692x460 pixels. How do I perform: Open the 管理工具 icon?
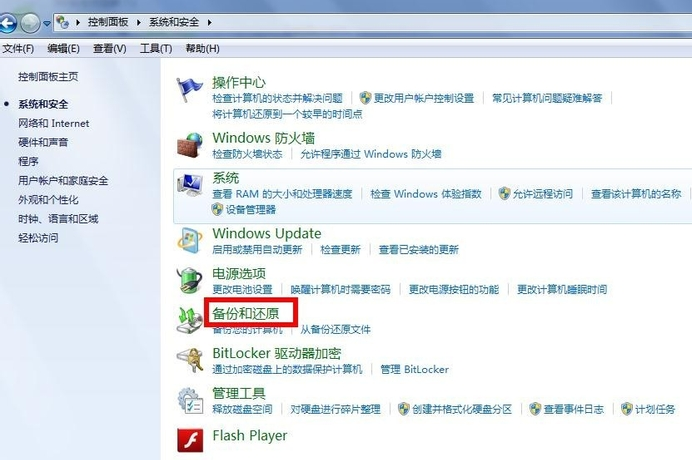190,400
